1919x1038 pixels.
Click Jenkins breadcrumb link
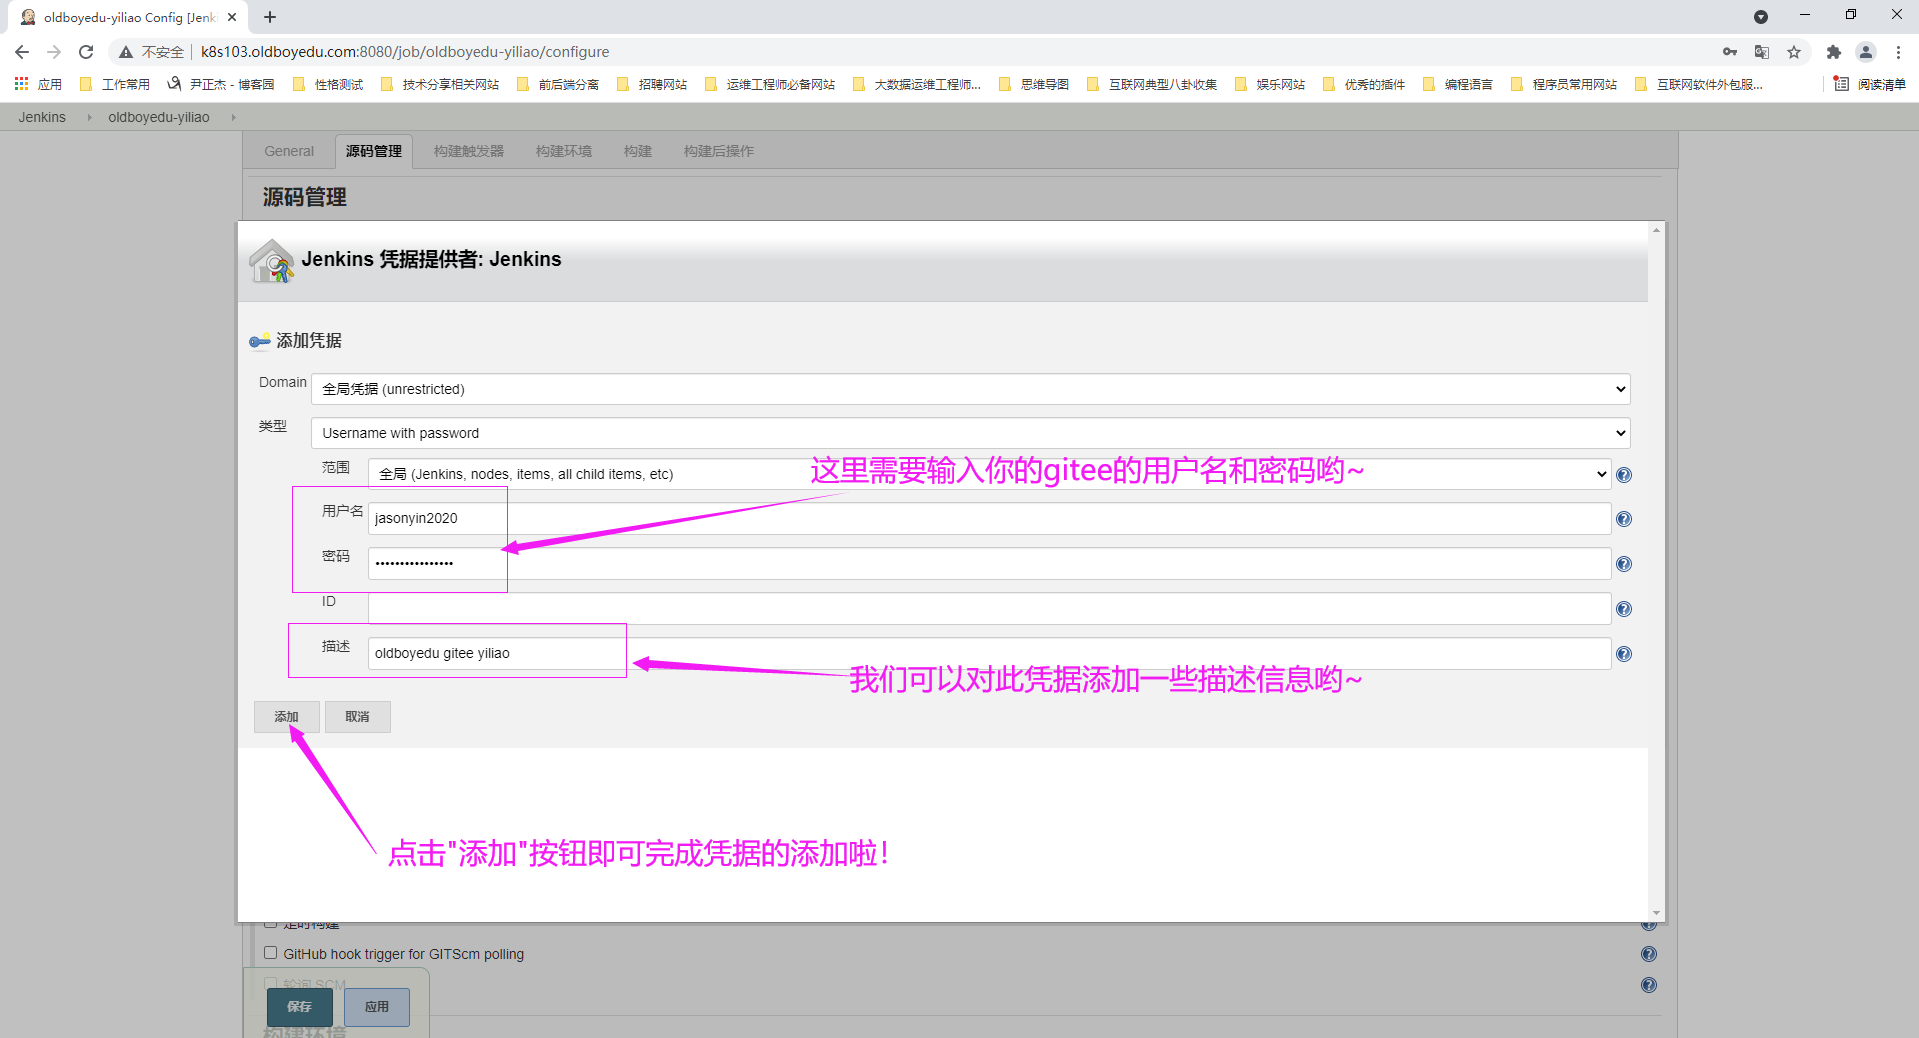pos(42,117)
